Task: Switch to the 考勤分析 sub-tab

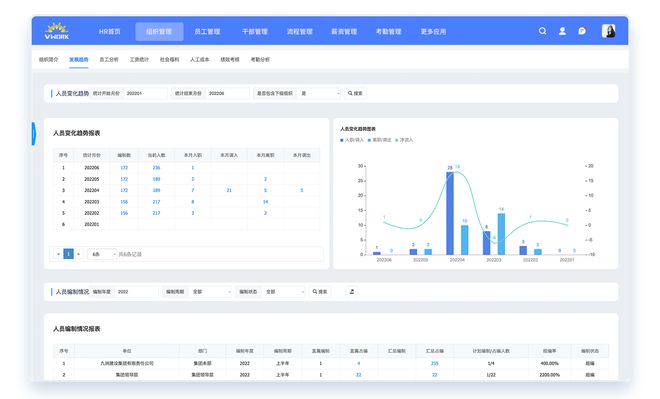Action: 260,59
